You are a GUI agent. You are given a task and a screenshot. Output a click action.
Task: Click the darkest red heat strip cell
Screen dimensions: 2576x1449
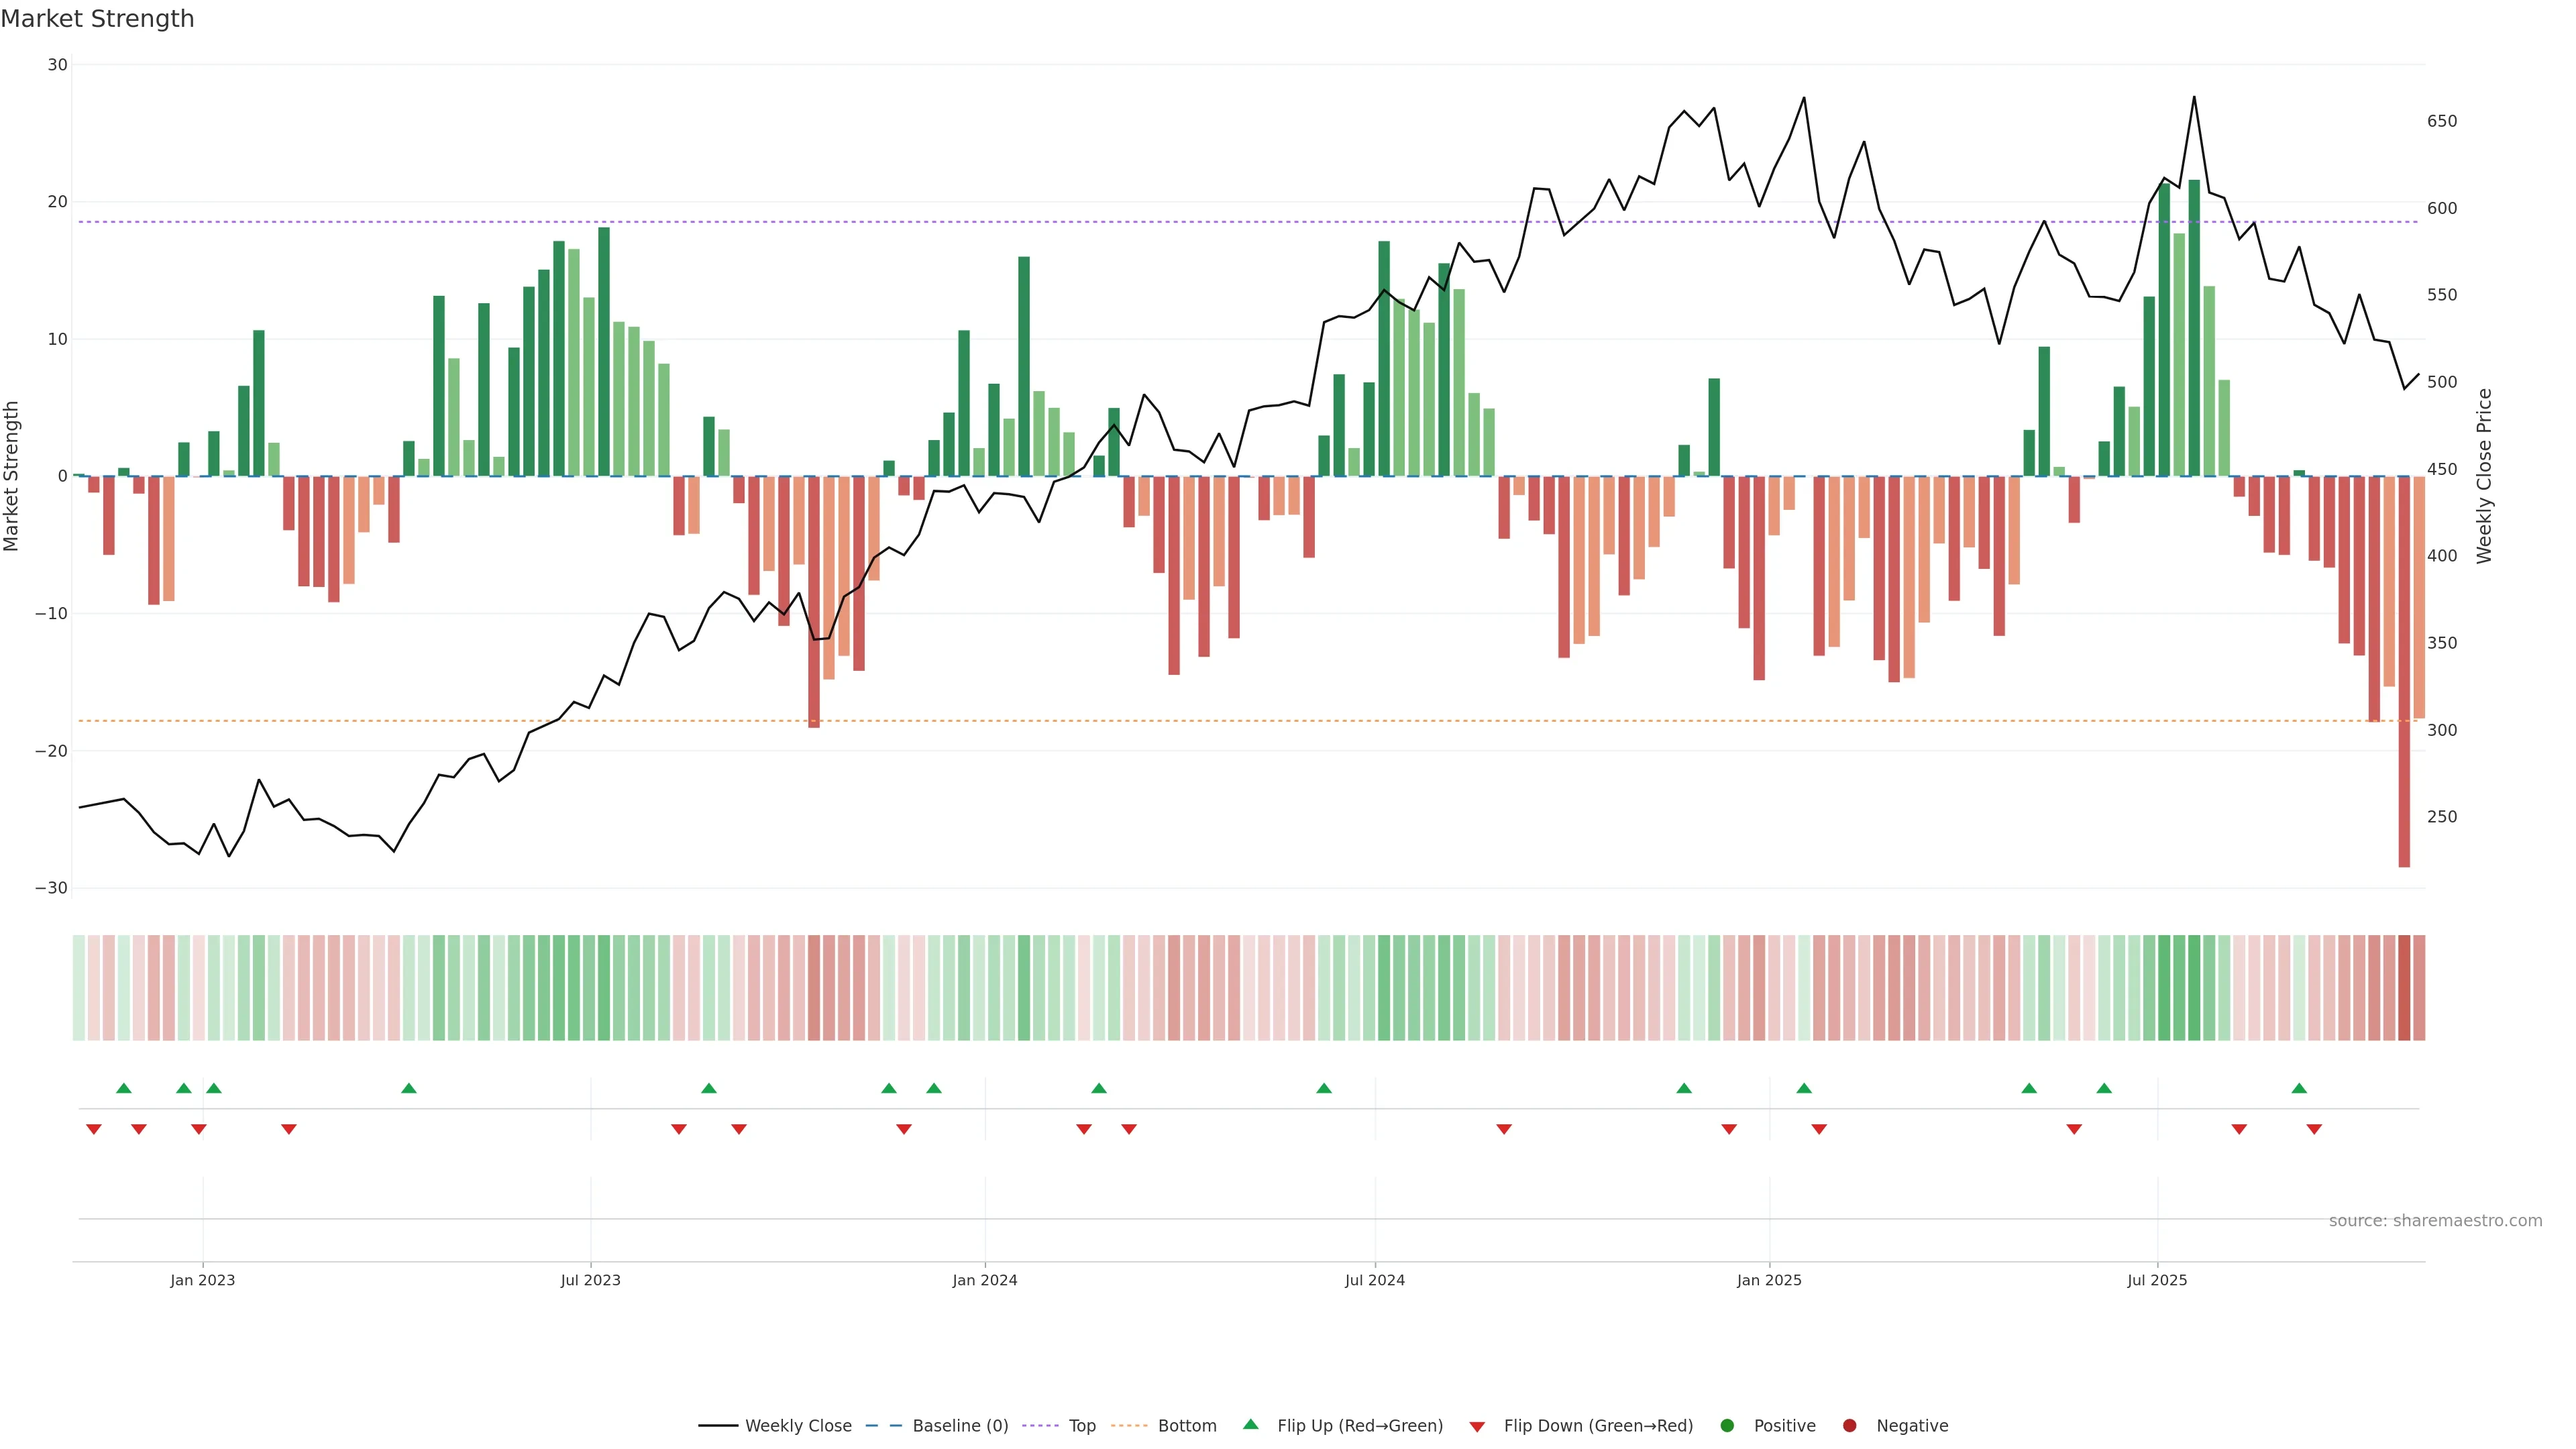tap(2404, 987)
